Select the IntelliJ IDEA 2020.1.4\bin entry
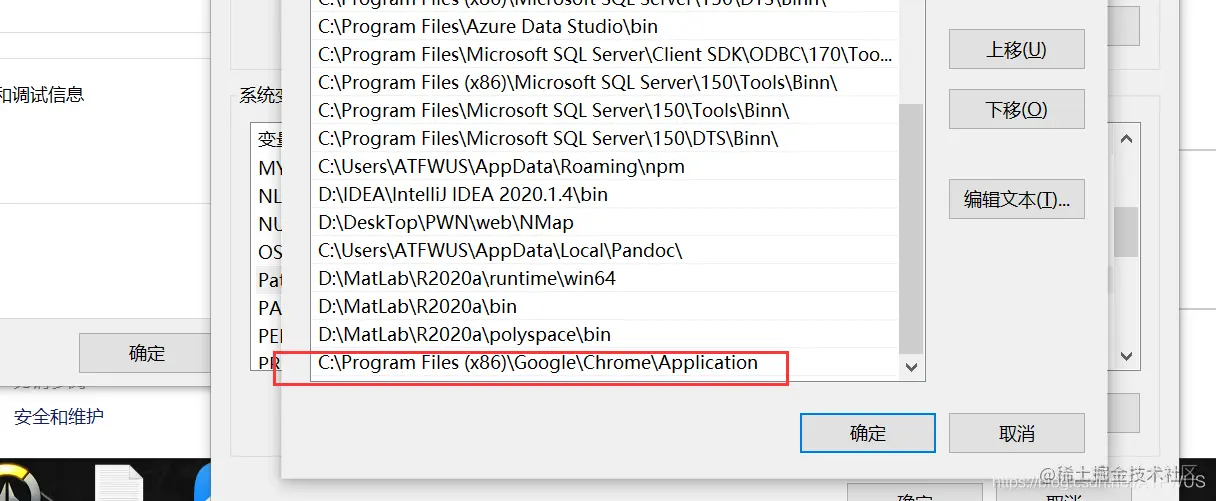This screenshot has height=501, width=1216. (606, 195)
